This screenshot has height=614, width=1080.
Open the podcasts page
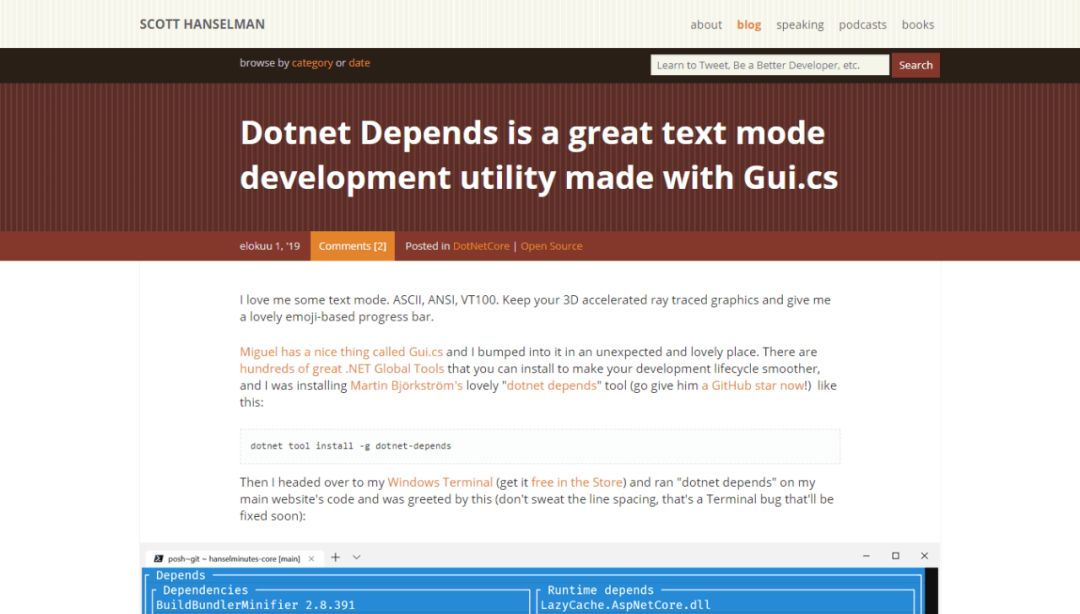(x=862, y=25)
